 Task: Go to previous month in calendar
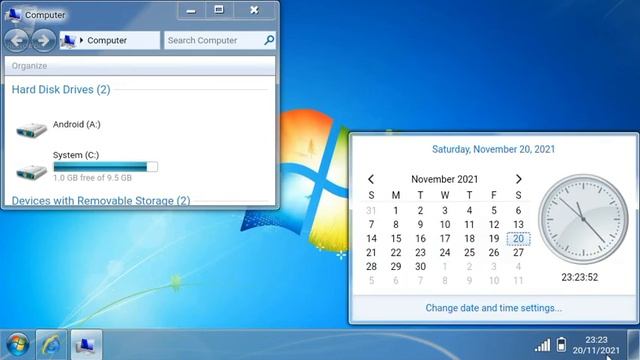pos(371,179)
